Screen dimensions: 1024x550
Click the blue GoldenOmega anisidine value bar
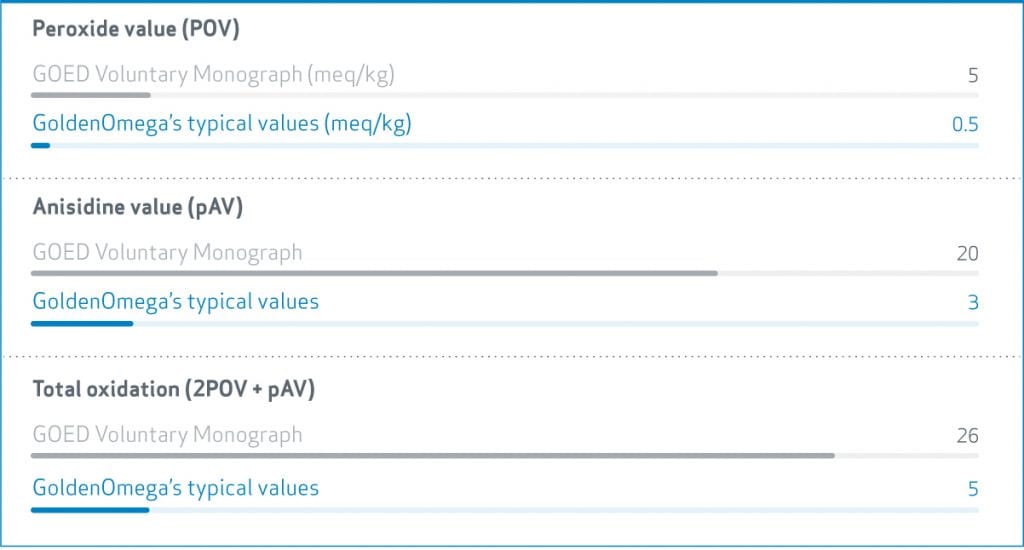coord(82,323)
